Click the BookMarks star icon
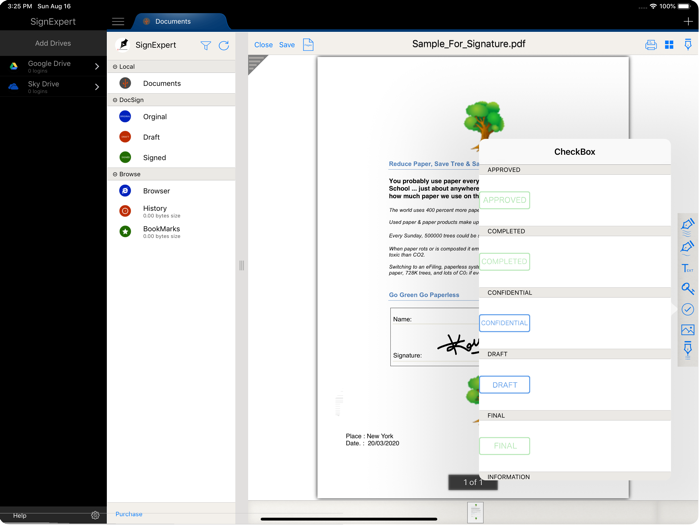 pos(125,231)
